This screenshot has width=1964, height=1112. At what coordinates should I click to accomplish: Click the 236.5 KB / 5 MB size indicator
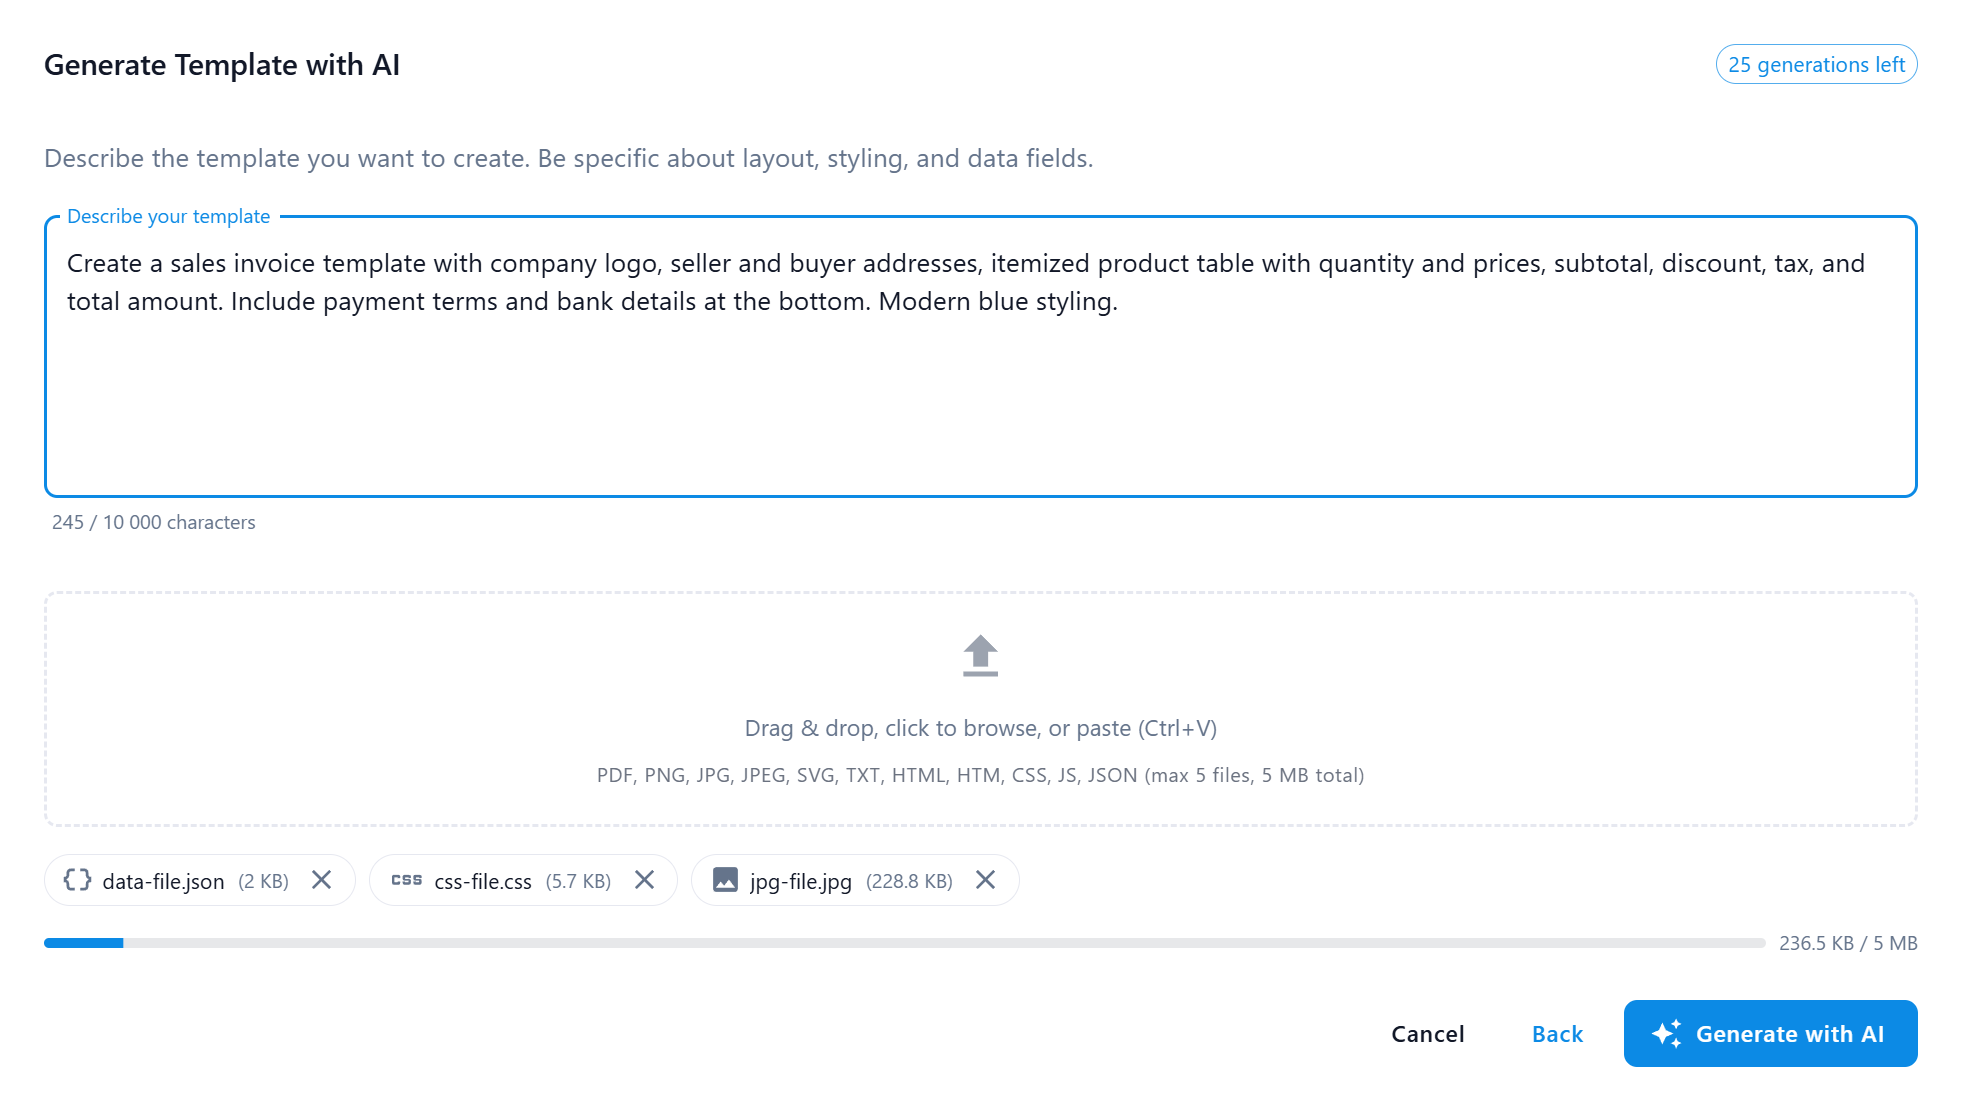point(1848,942)
